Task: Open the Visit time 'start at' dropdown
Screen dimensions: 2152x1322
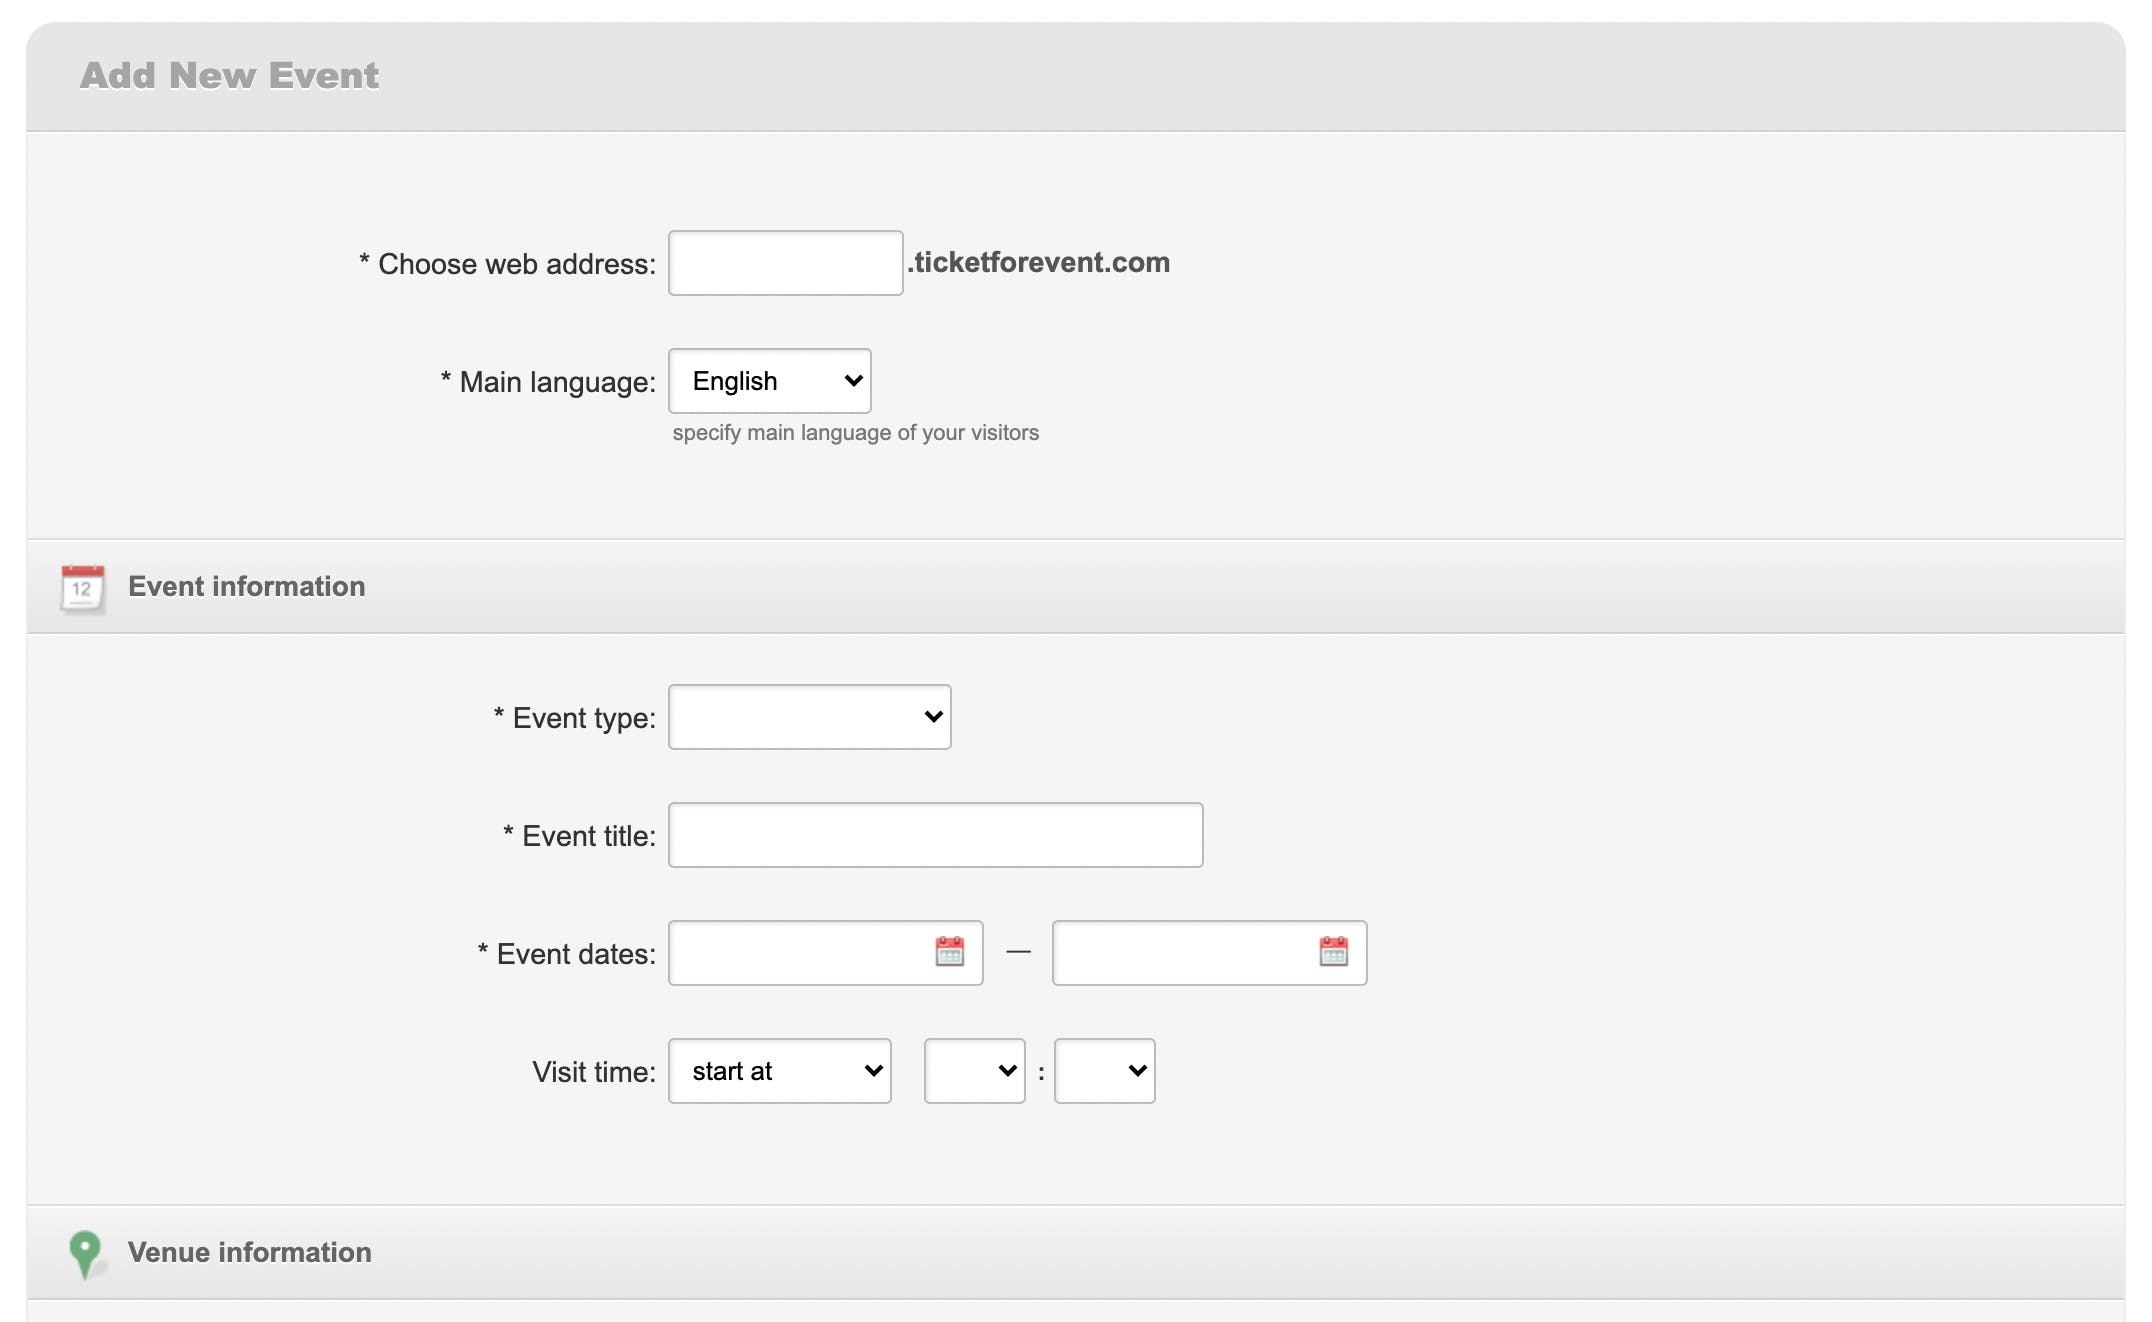Action: (779, 1071)
